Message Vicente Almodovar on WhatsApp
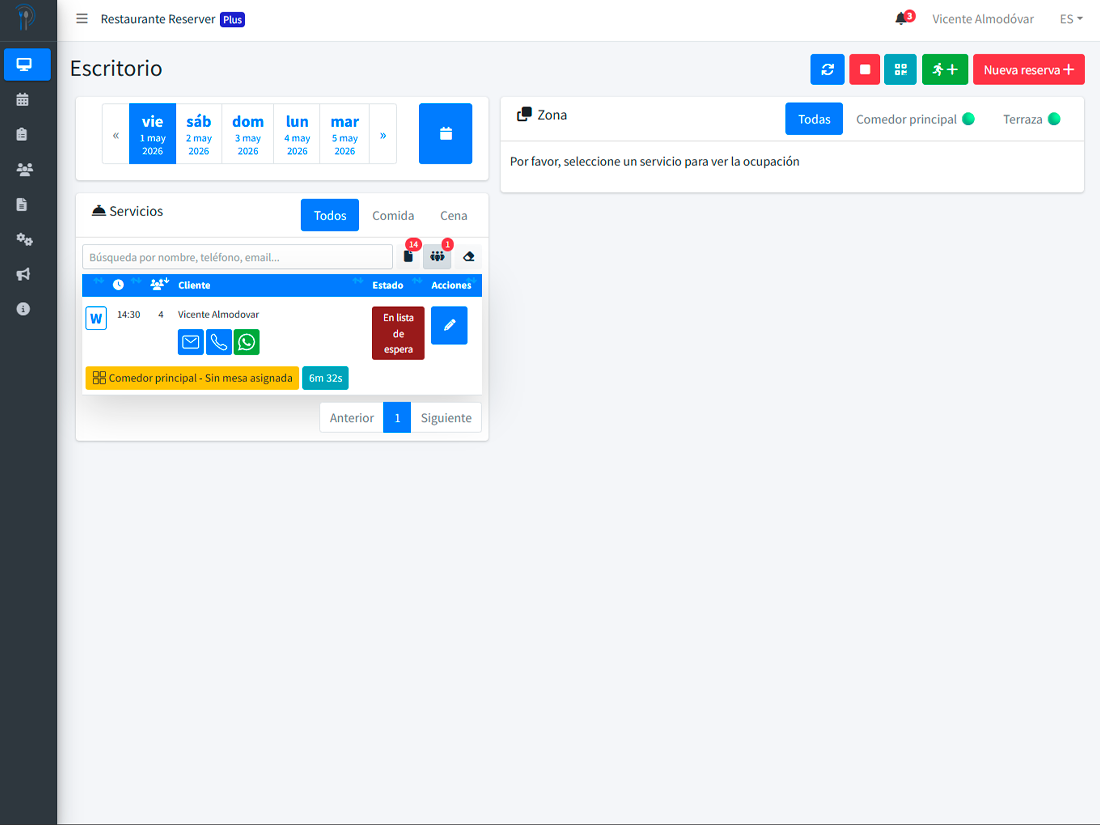 pyautogui.click(x=247, y=342)
